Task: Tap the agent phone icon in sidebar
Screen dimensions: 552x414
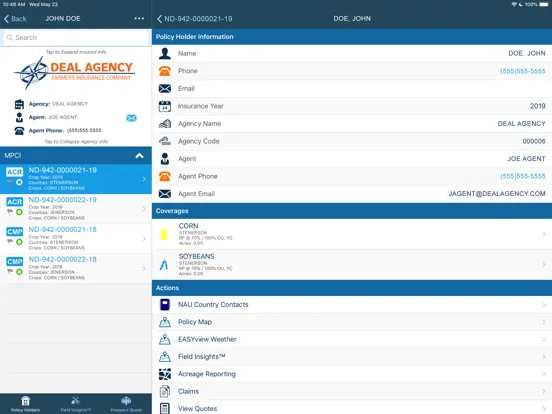Action: click(x=19, y=131)
